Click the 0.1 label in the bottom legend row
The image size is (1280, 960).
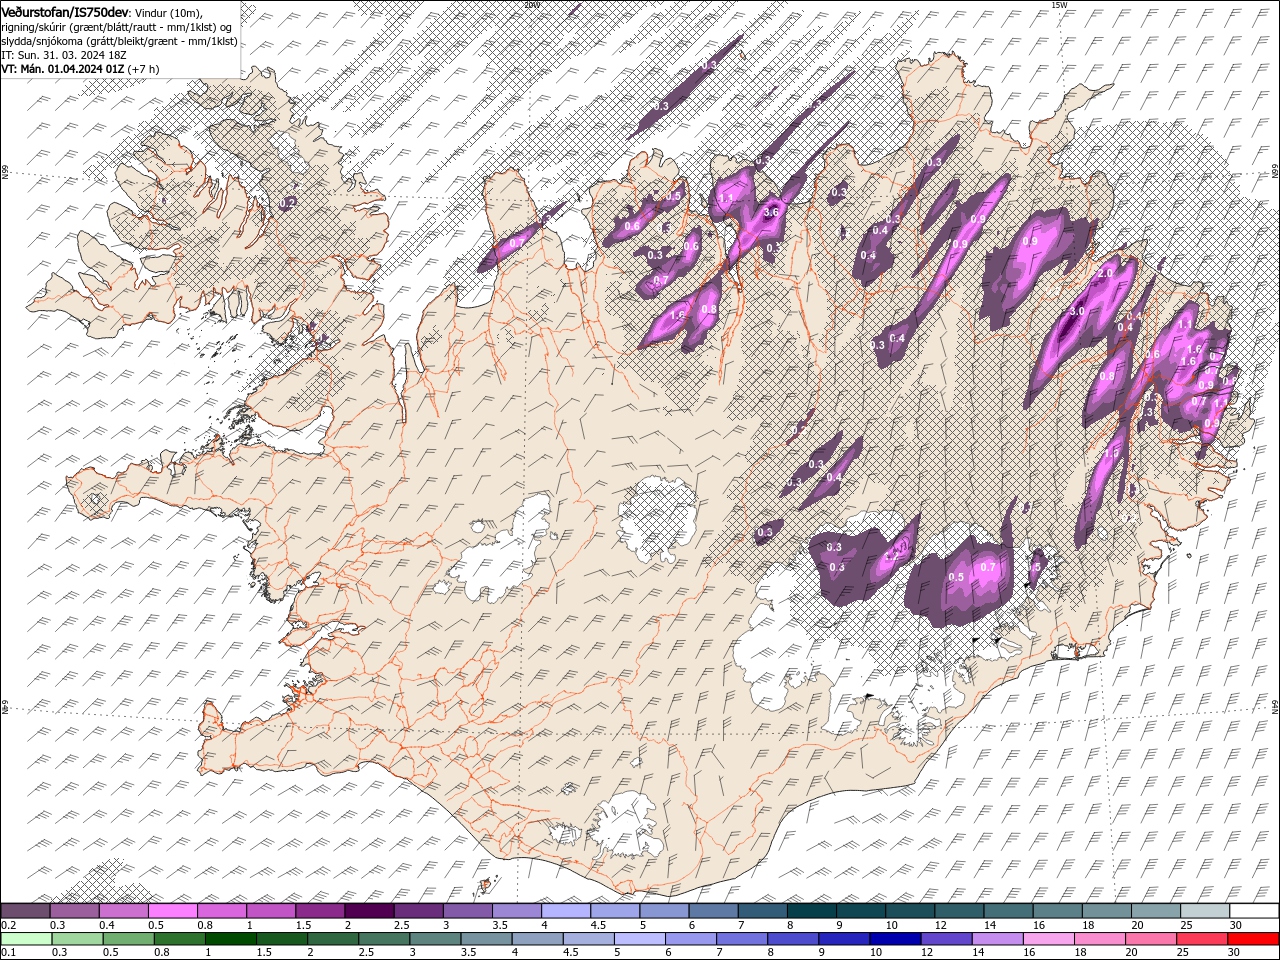click(8, 953)
